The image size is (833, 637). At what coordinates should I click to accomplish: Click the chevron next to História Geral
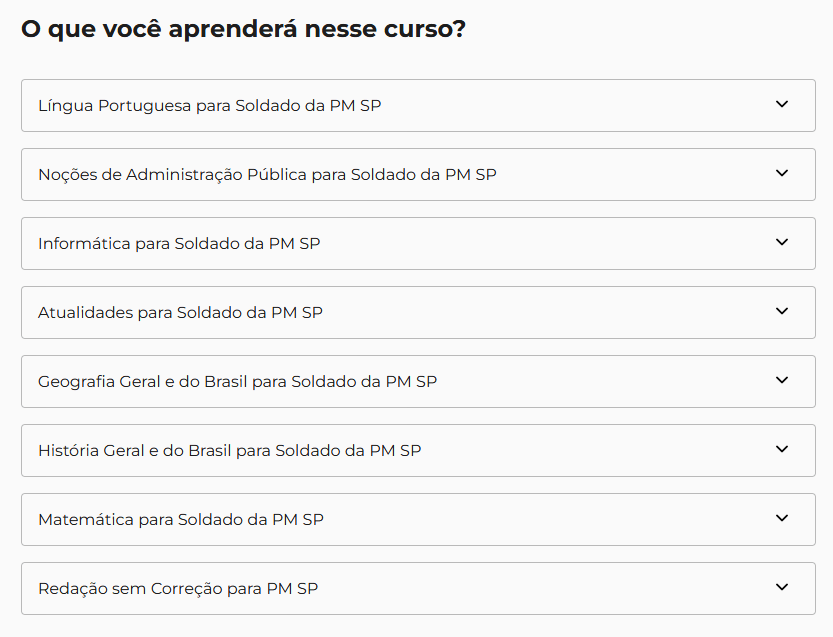pos(782,449)
